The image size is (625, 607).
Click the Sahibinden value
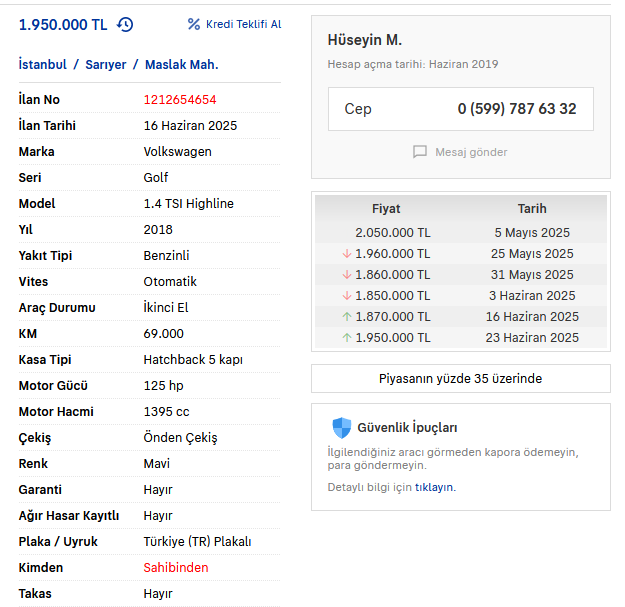point(176,568)
